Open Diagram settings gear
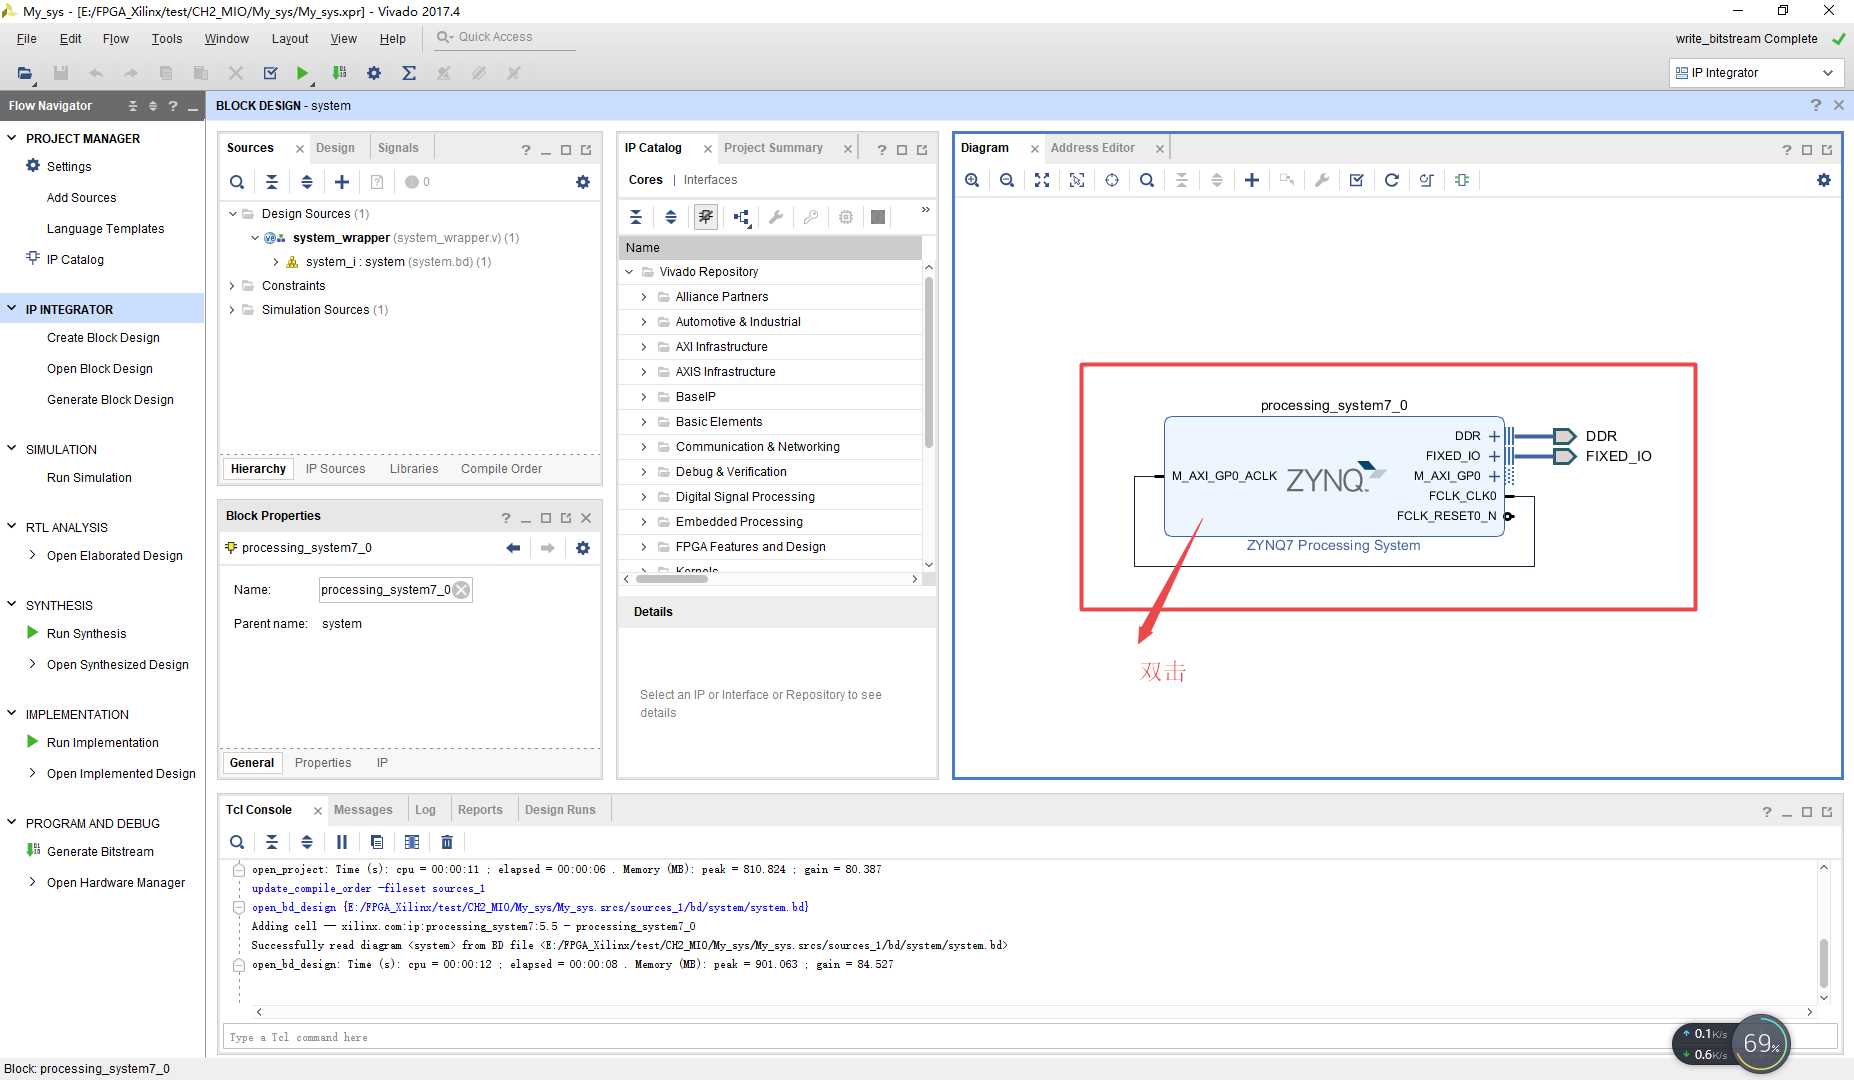Image resolution: width=1854 pixels, height=1080 pixels. click(1824, 180)
